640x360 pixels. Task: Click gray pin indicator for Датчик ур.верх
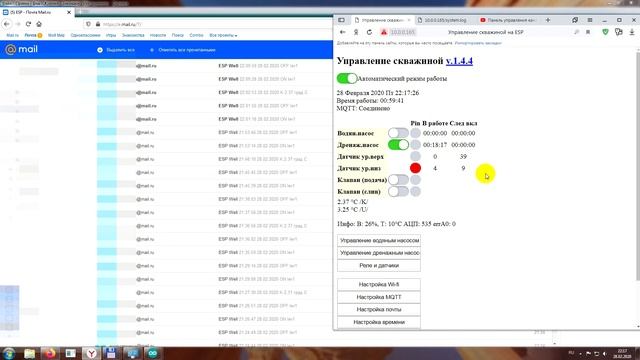(x=415, y=156)
